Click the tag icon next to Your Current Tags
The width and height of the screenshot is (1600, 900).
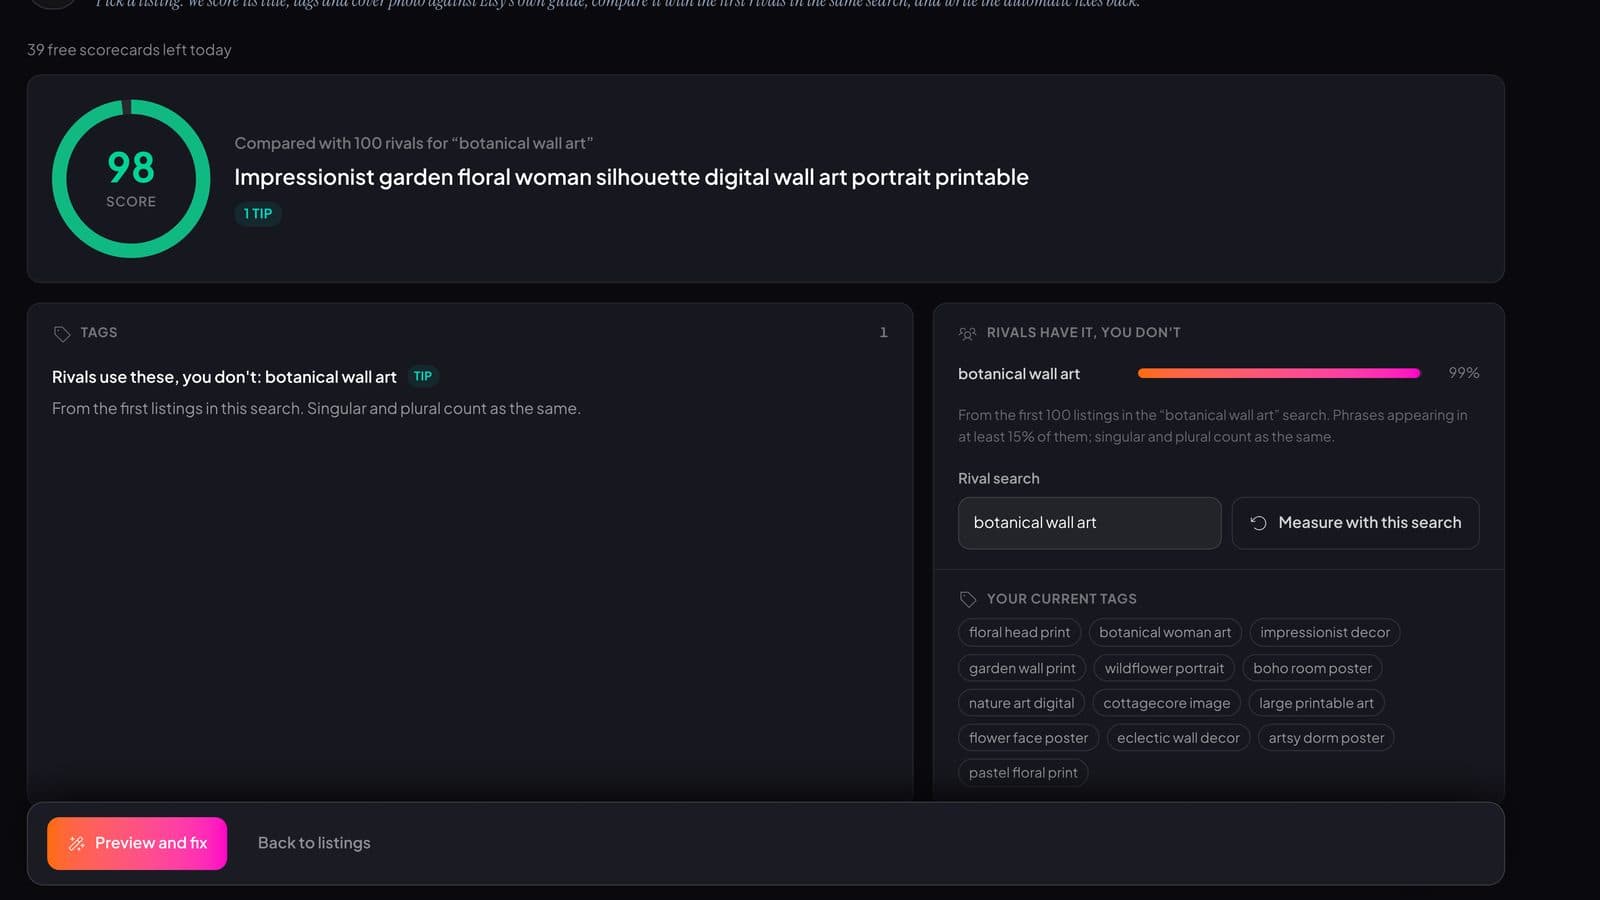[967, 599]
